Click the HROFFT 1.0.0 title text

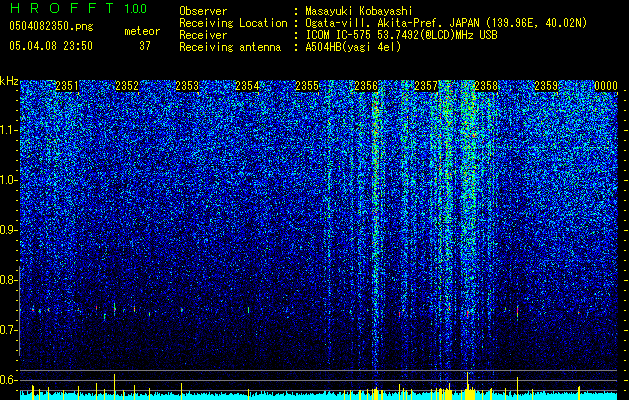[78, 8]
